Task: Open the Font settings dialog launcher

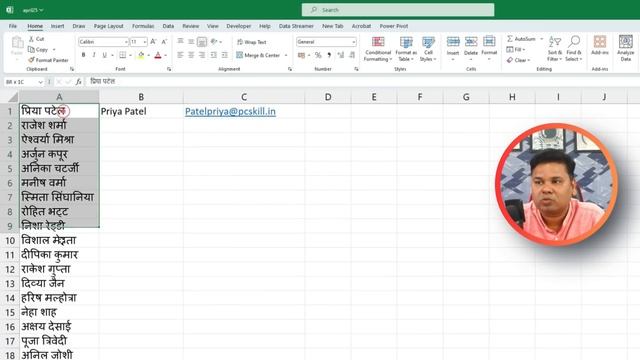Action: click(169, 69)
